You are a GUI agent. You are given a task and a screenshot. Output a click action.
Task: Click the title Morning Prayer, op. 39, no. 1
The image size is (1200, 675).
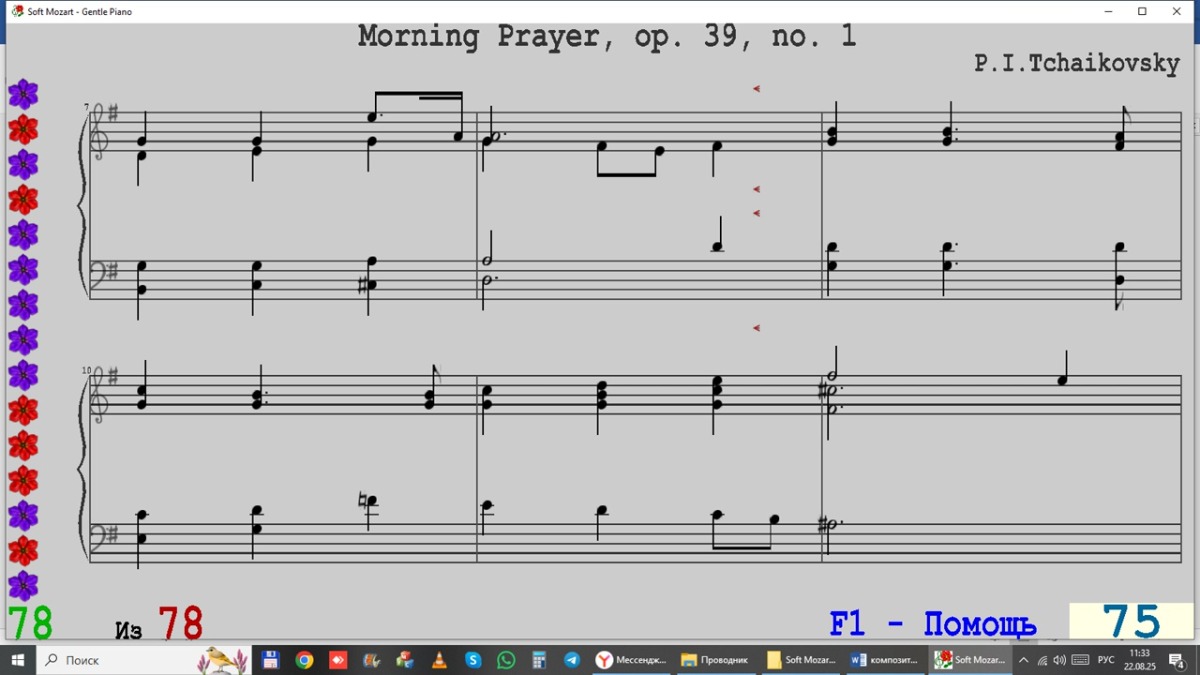point(607,36)
